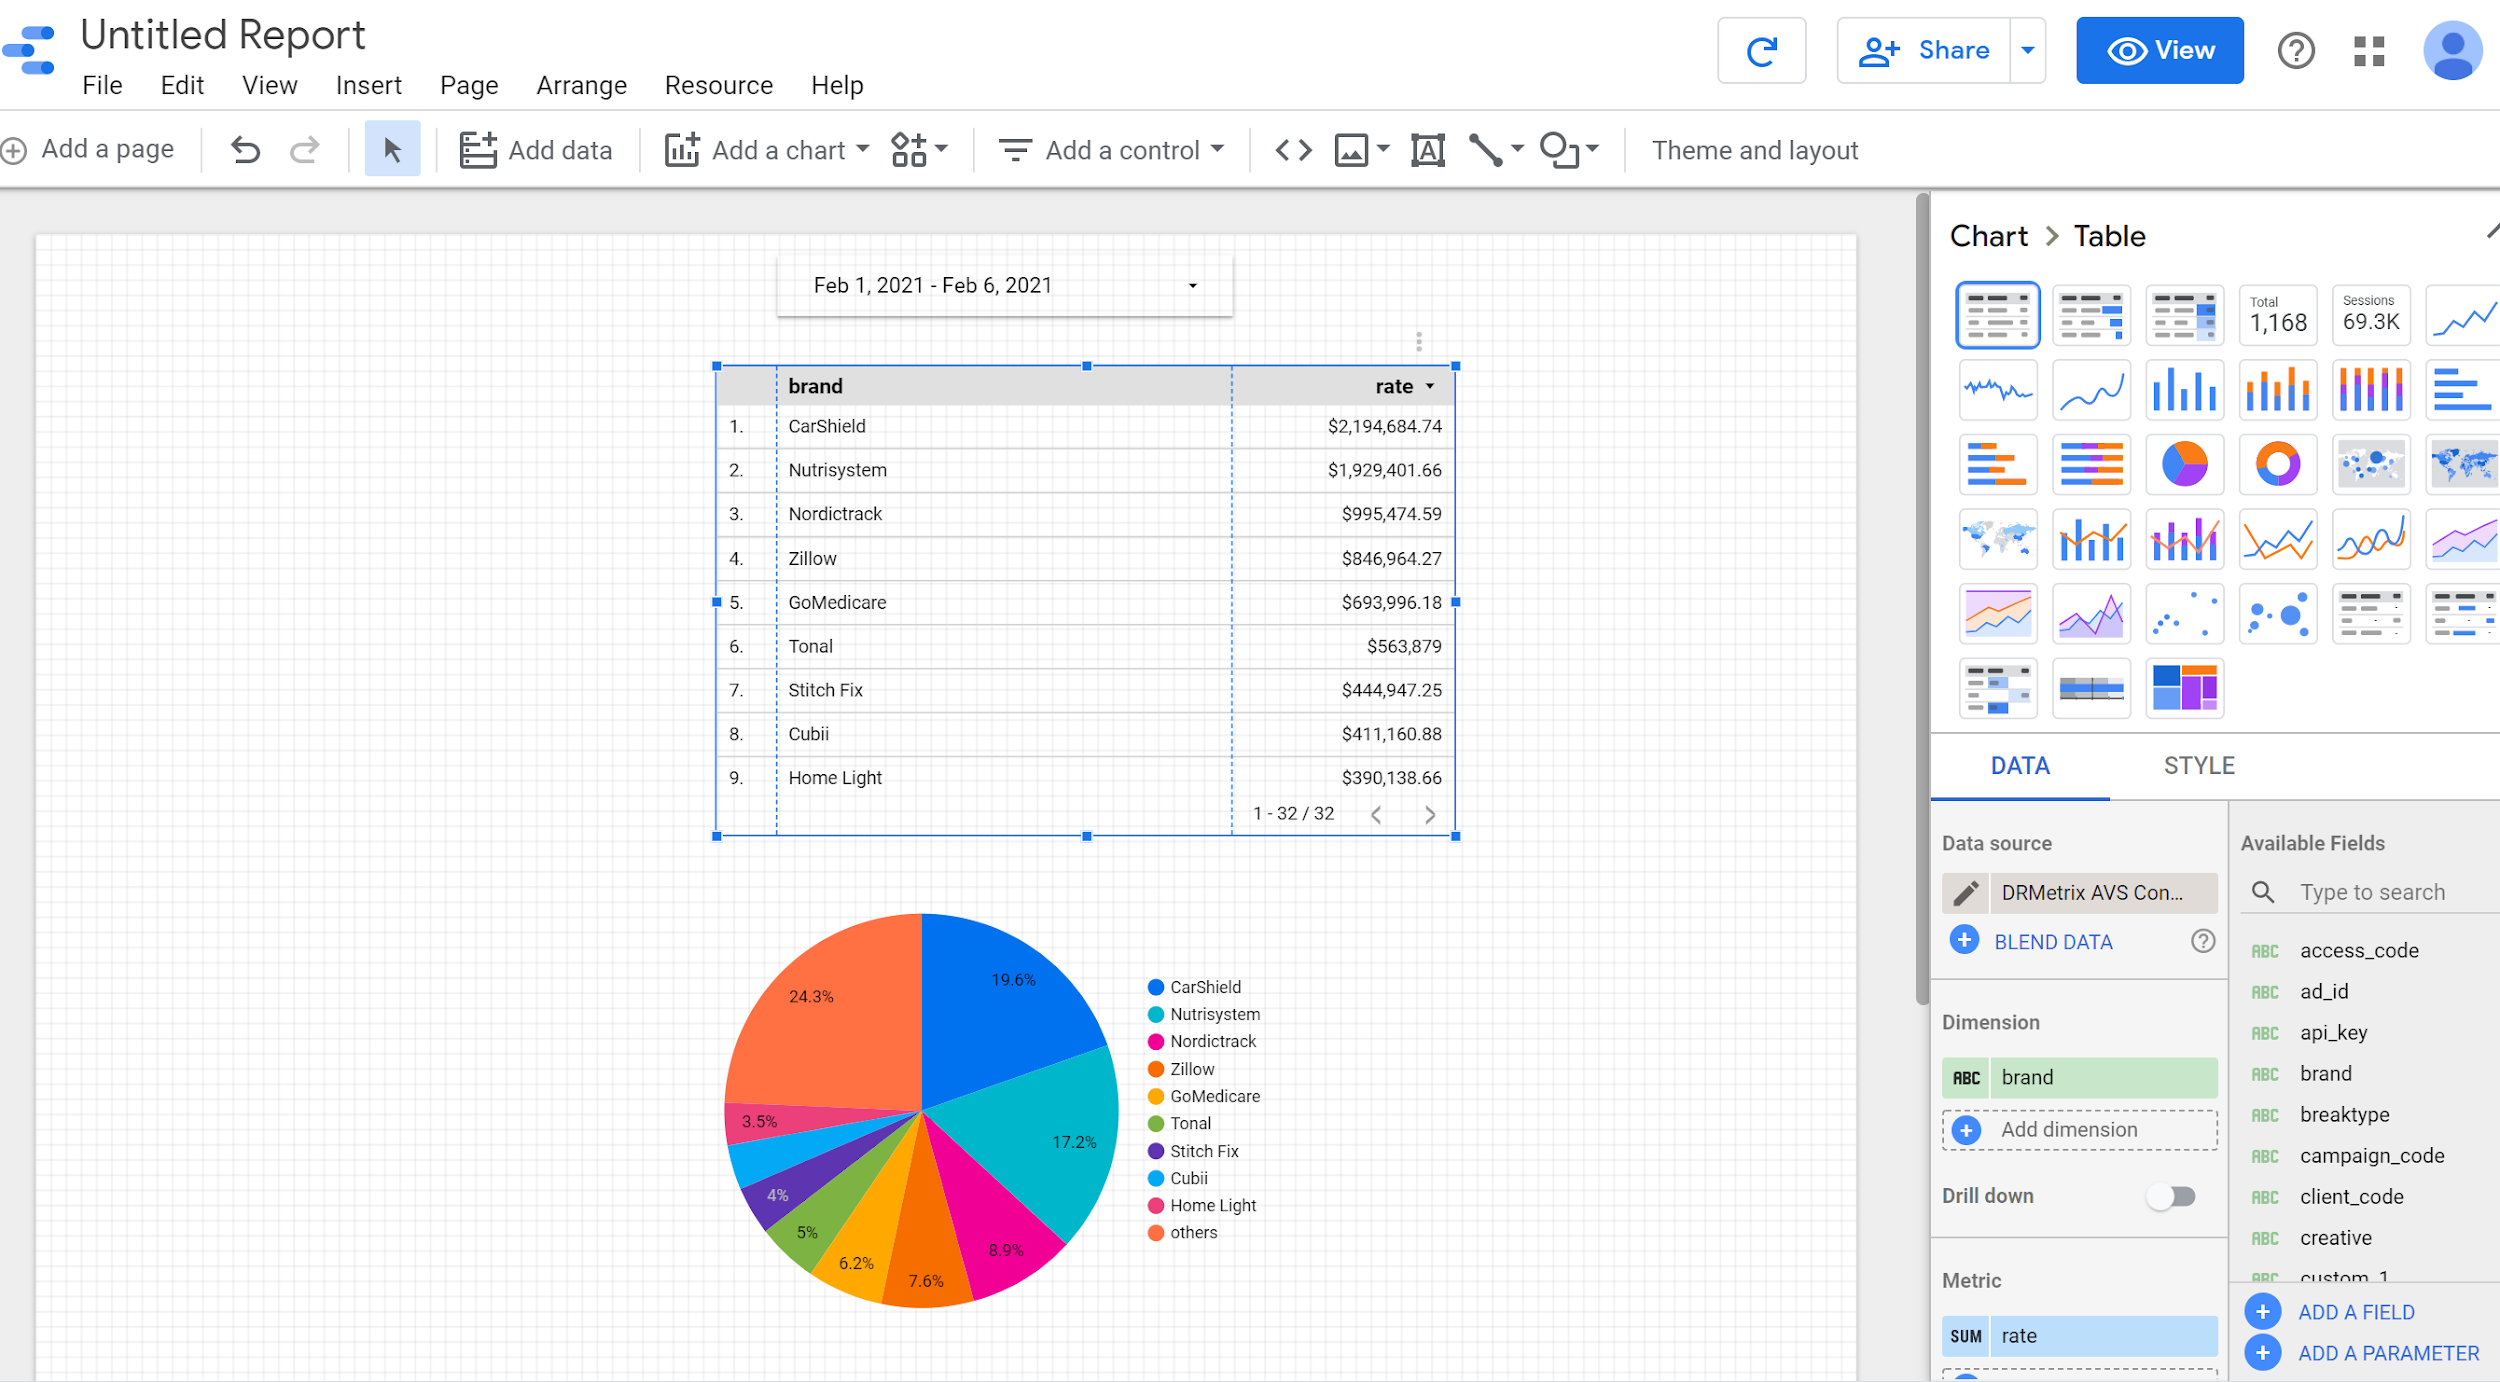The height and width of the screenshot is (1382, 2500).
Task: Click the insert image icon
Action: tap(1351, 150)
